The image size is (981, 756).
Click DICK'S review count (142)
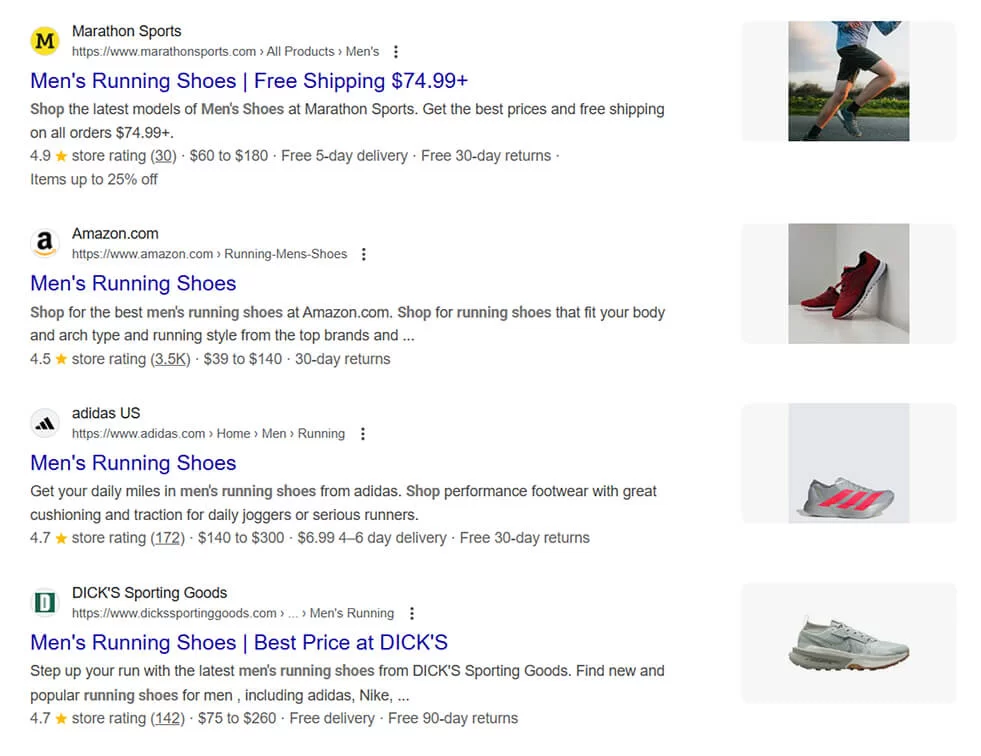pyautogui.click(x=168, y=718)
